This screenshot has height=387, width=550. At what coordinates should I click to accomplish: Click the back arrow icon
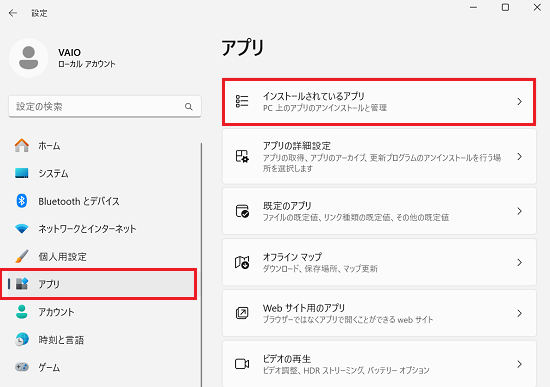(x=13, y=13)
